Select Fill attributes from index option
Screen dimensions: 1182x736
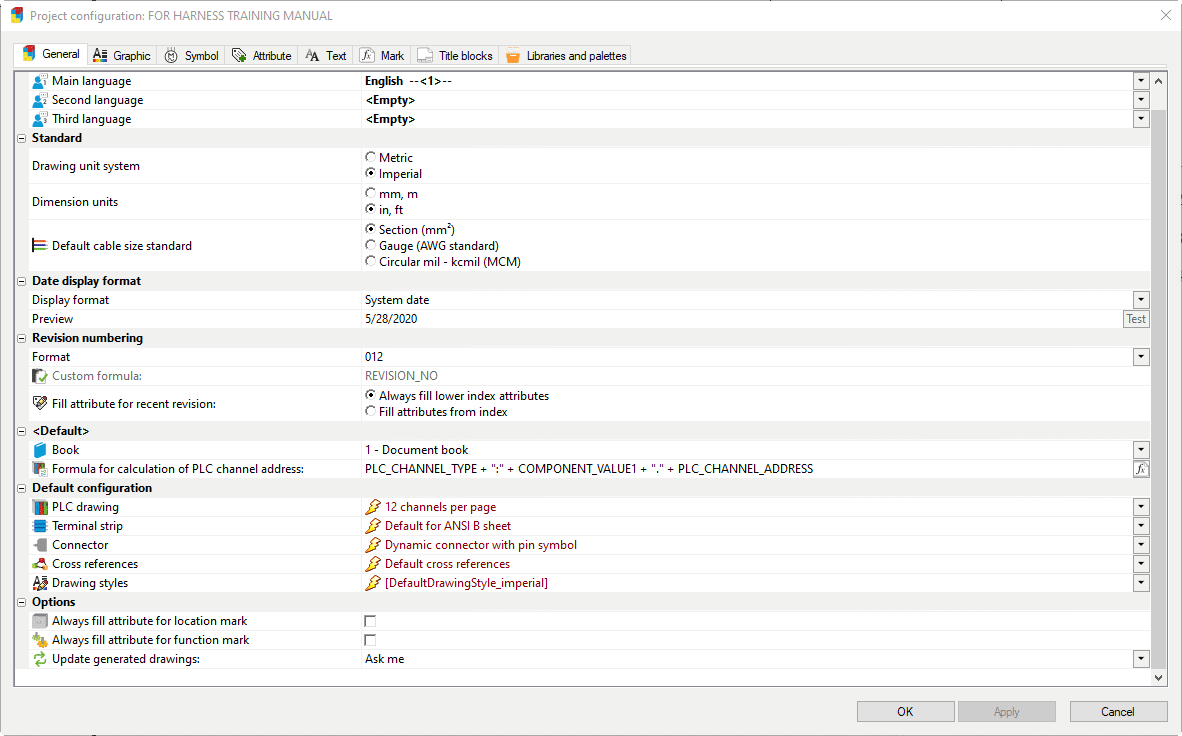coord(371,412)
